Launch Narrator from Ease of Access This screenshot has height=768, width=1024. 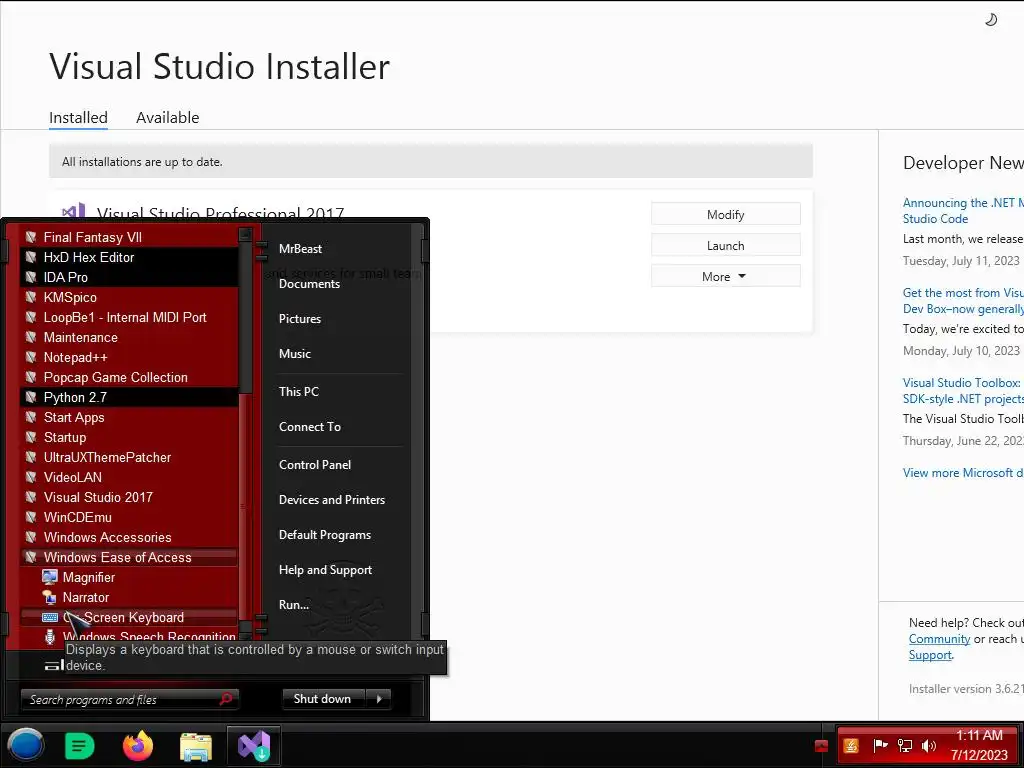(x=129, y=598)
